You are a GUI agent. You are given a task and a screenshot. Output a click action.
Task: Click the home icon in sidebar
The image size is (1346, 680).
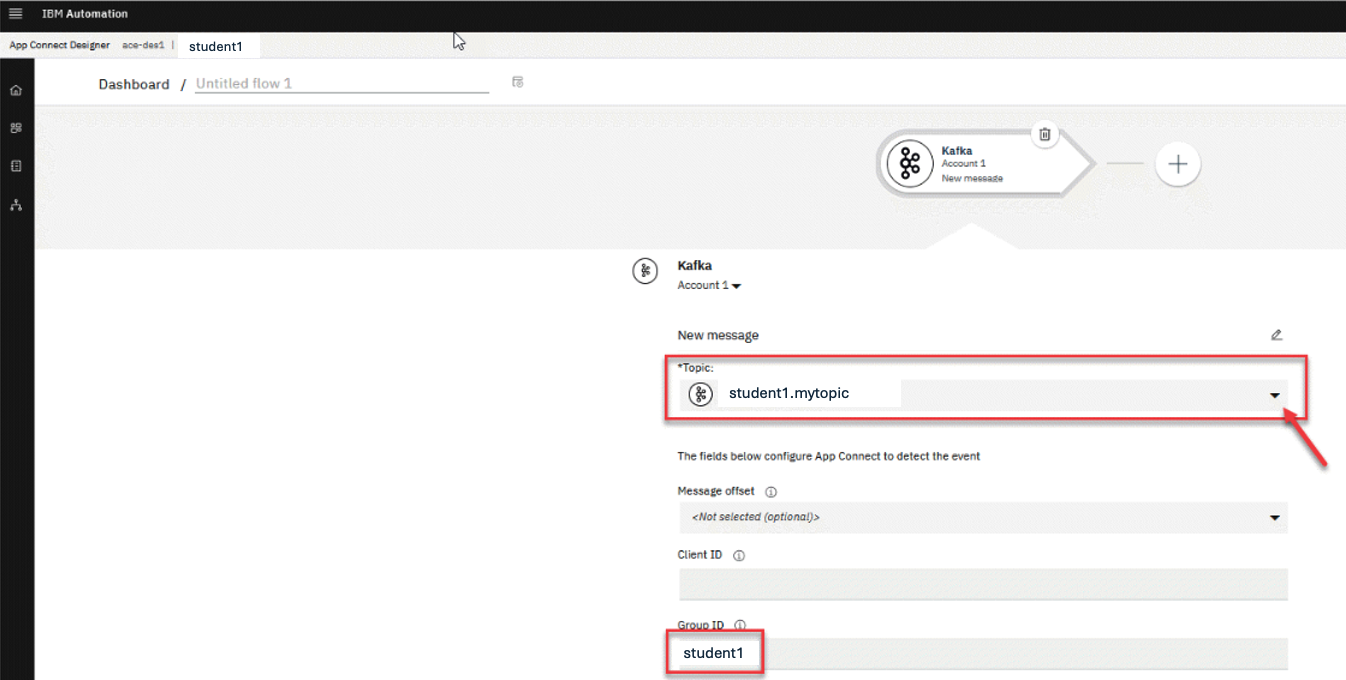(16, 91)
